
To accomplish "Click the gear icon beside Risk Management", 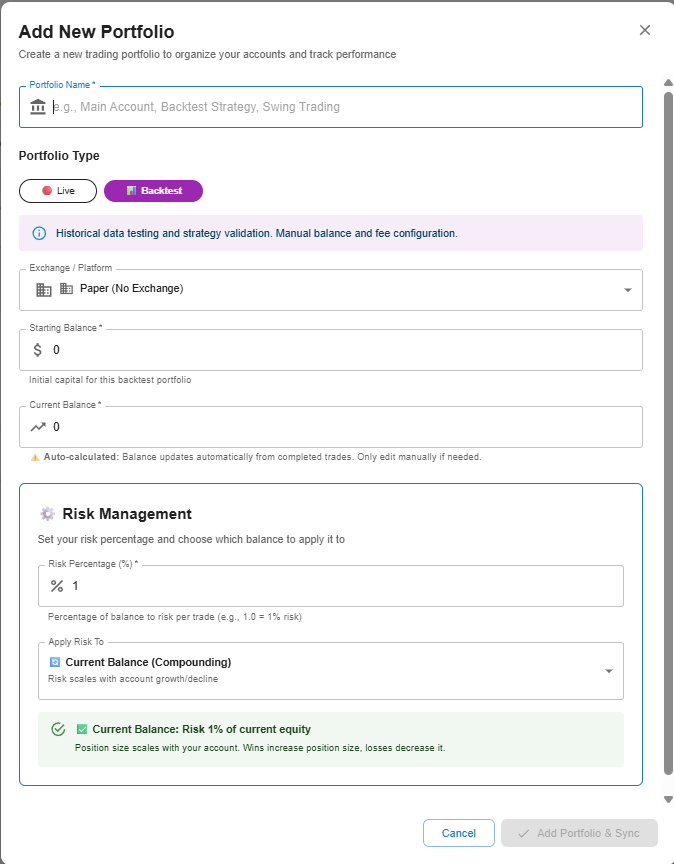I will coord(47,514).
